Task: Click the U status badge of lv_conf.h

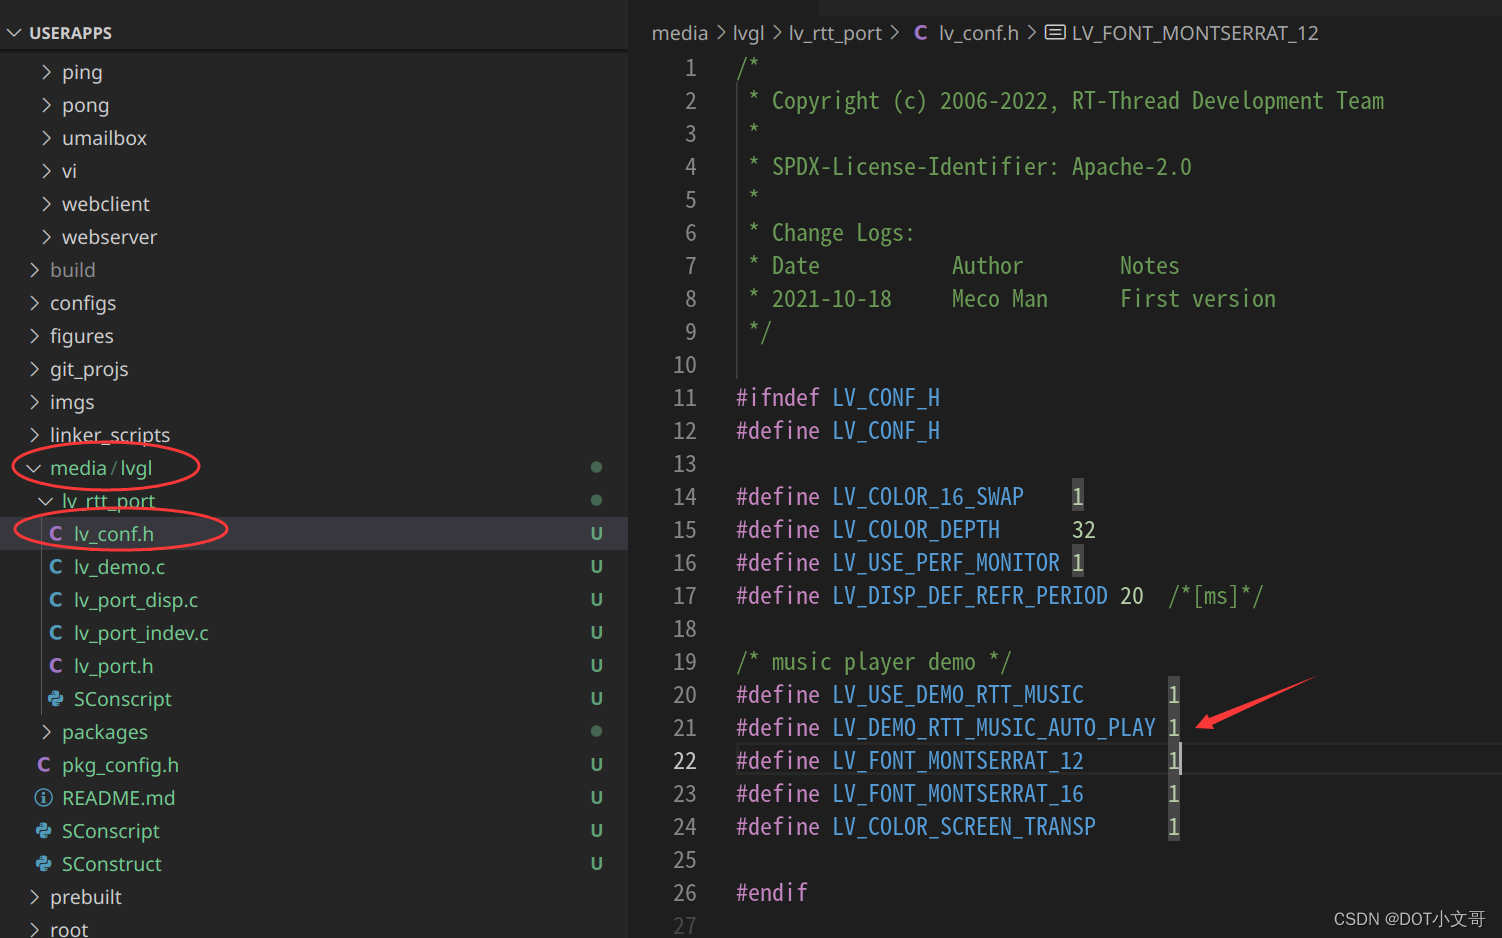Action: click(x=597, y=534)
